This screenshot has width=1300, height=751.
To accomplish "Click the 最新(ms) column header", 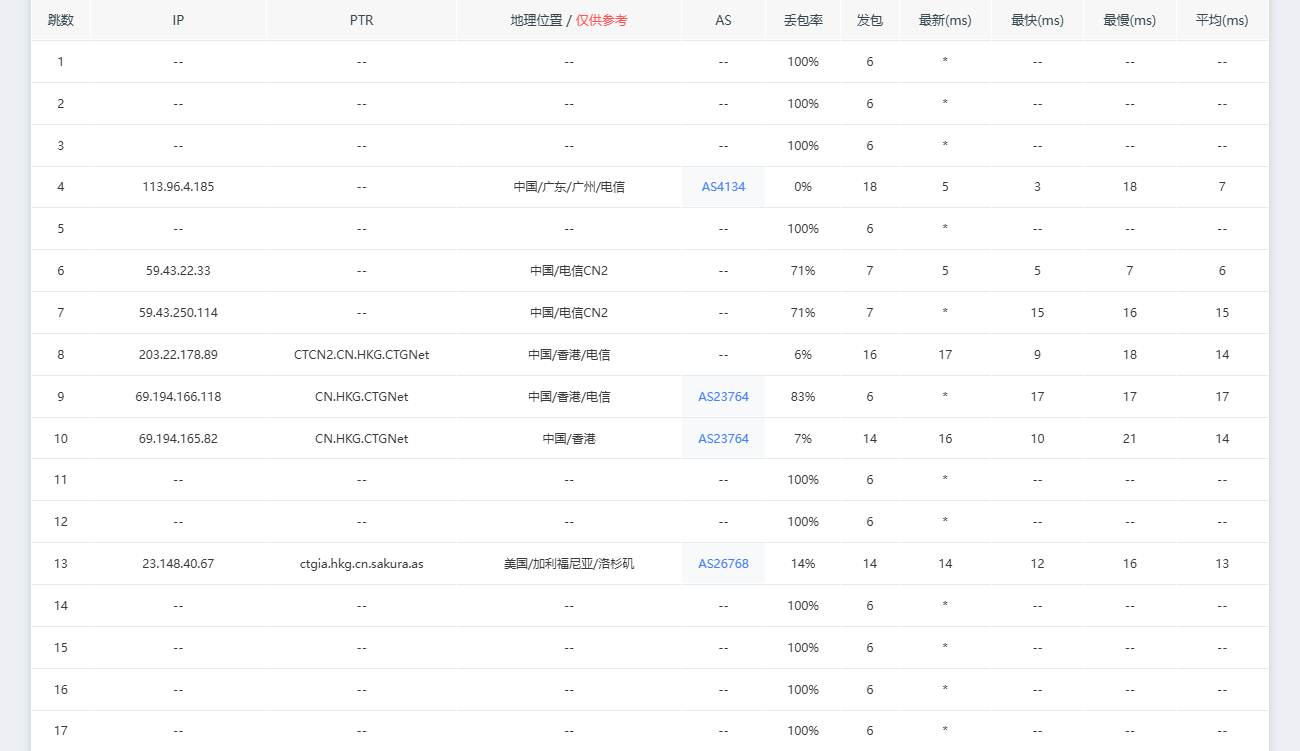I will tap(945, 20).
